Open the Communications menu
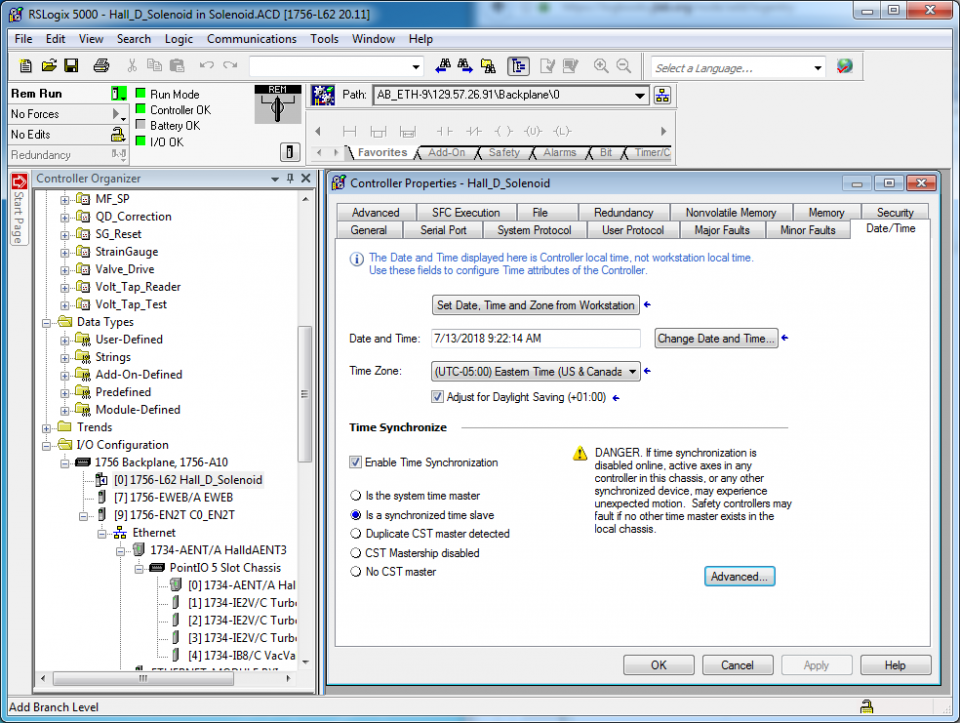The image size is (960, 723). 252,39
